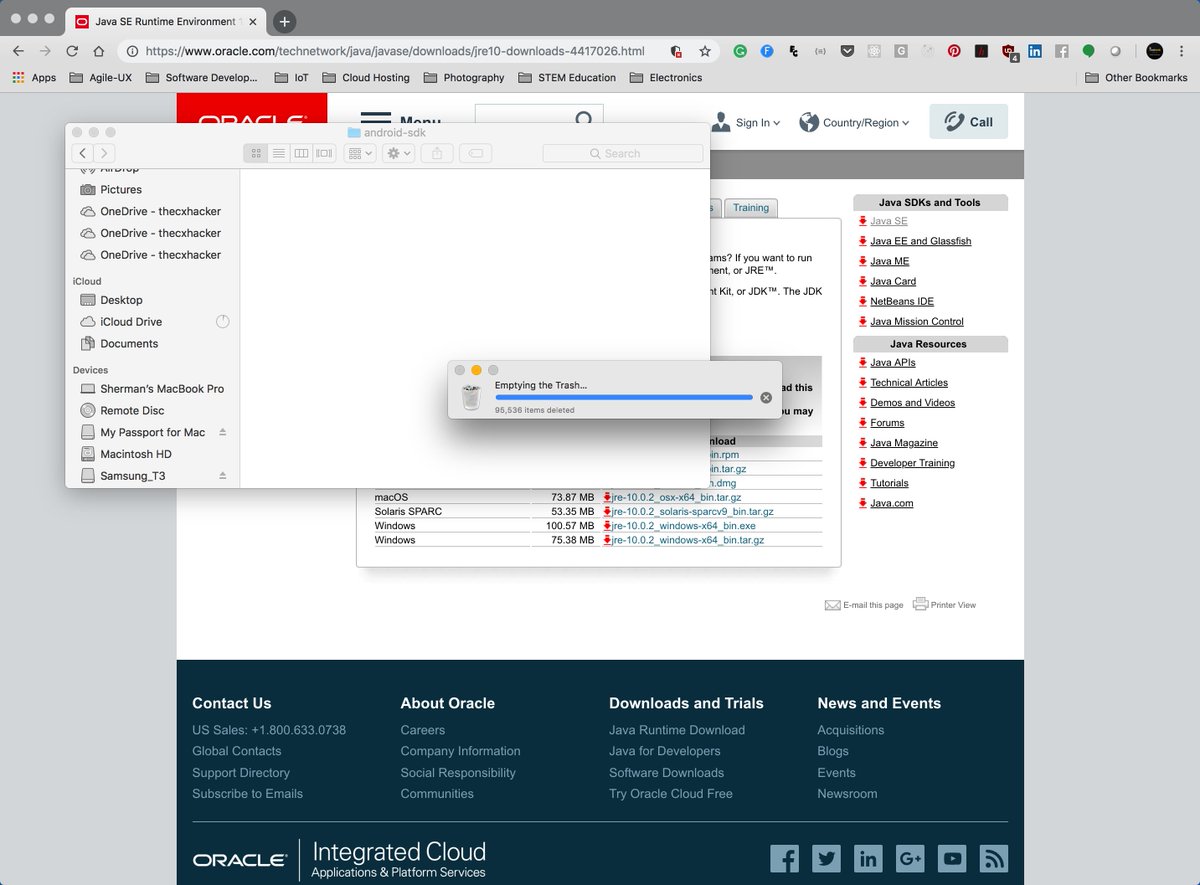Click the URL address bar
Screen dimensions: 1200x885
[395, 51]
